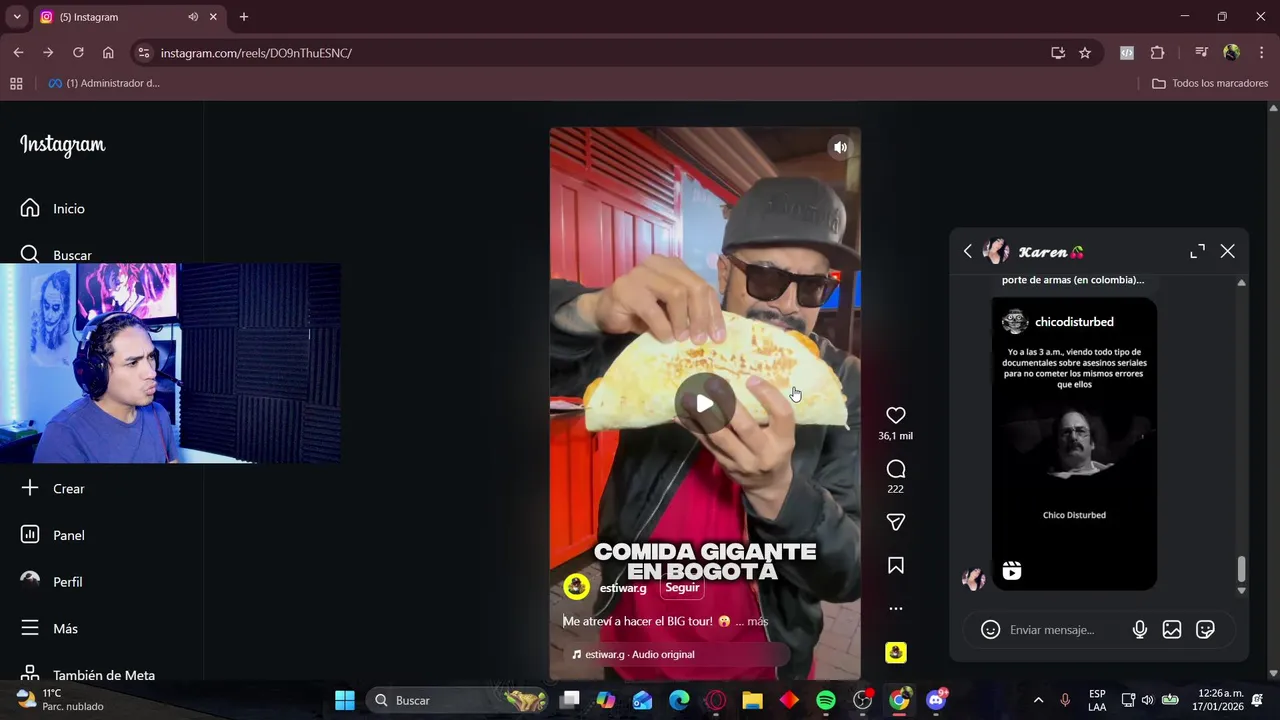
Task: Open Karen's chat header profile picture
Action: pyautogui.click(x=996, y=251)
